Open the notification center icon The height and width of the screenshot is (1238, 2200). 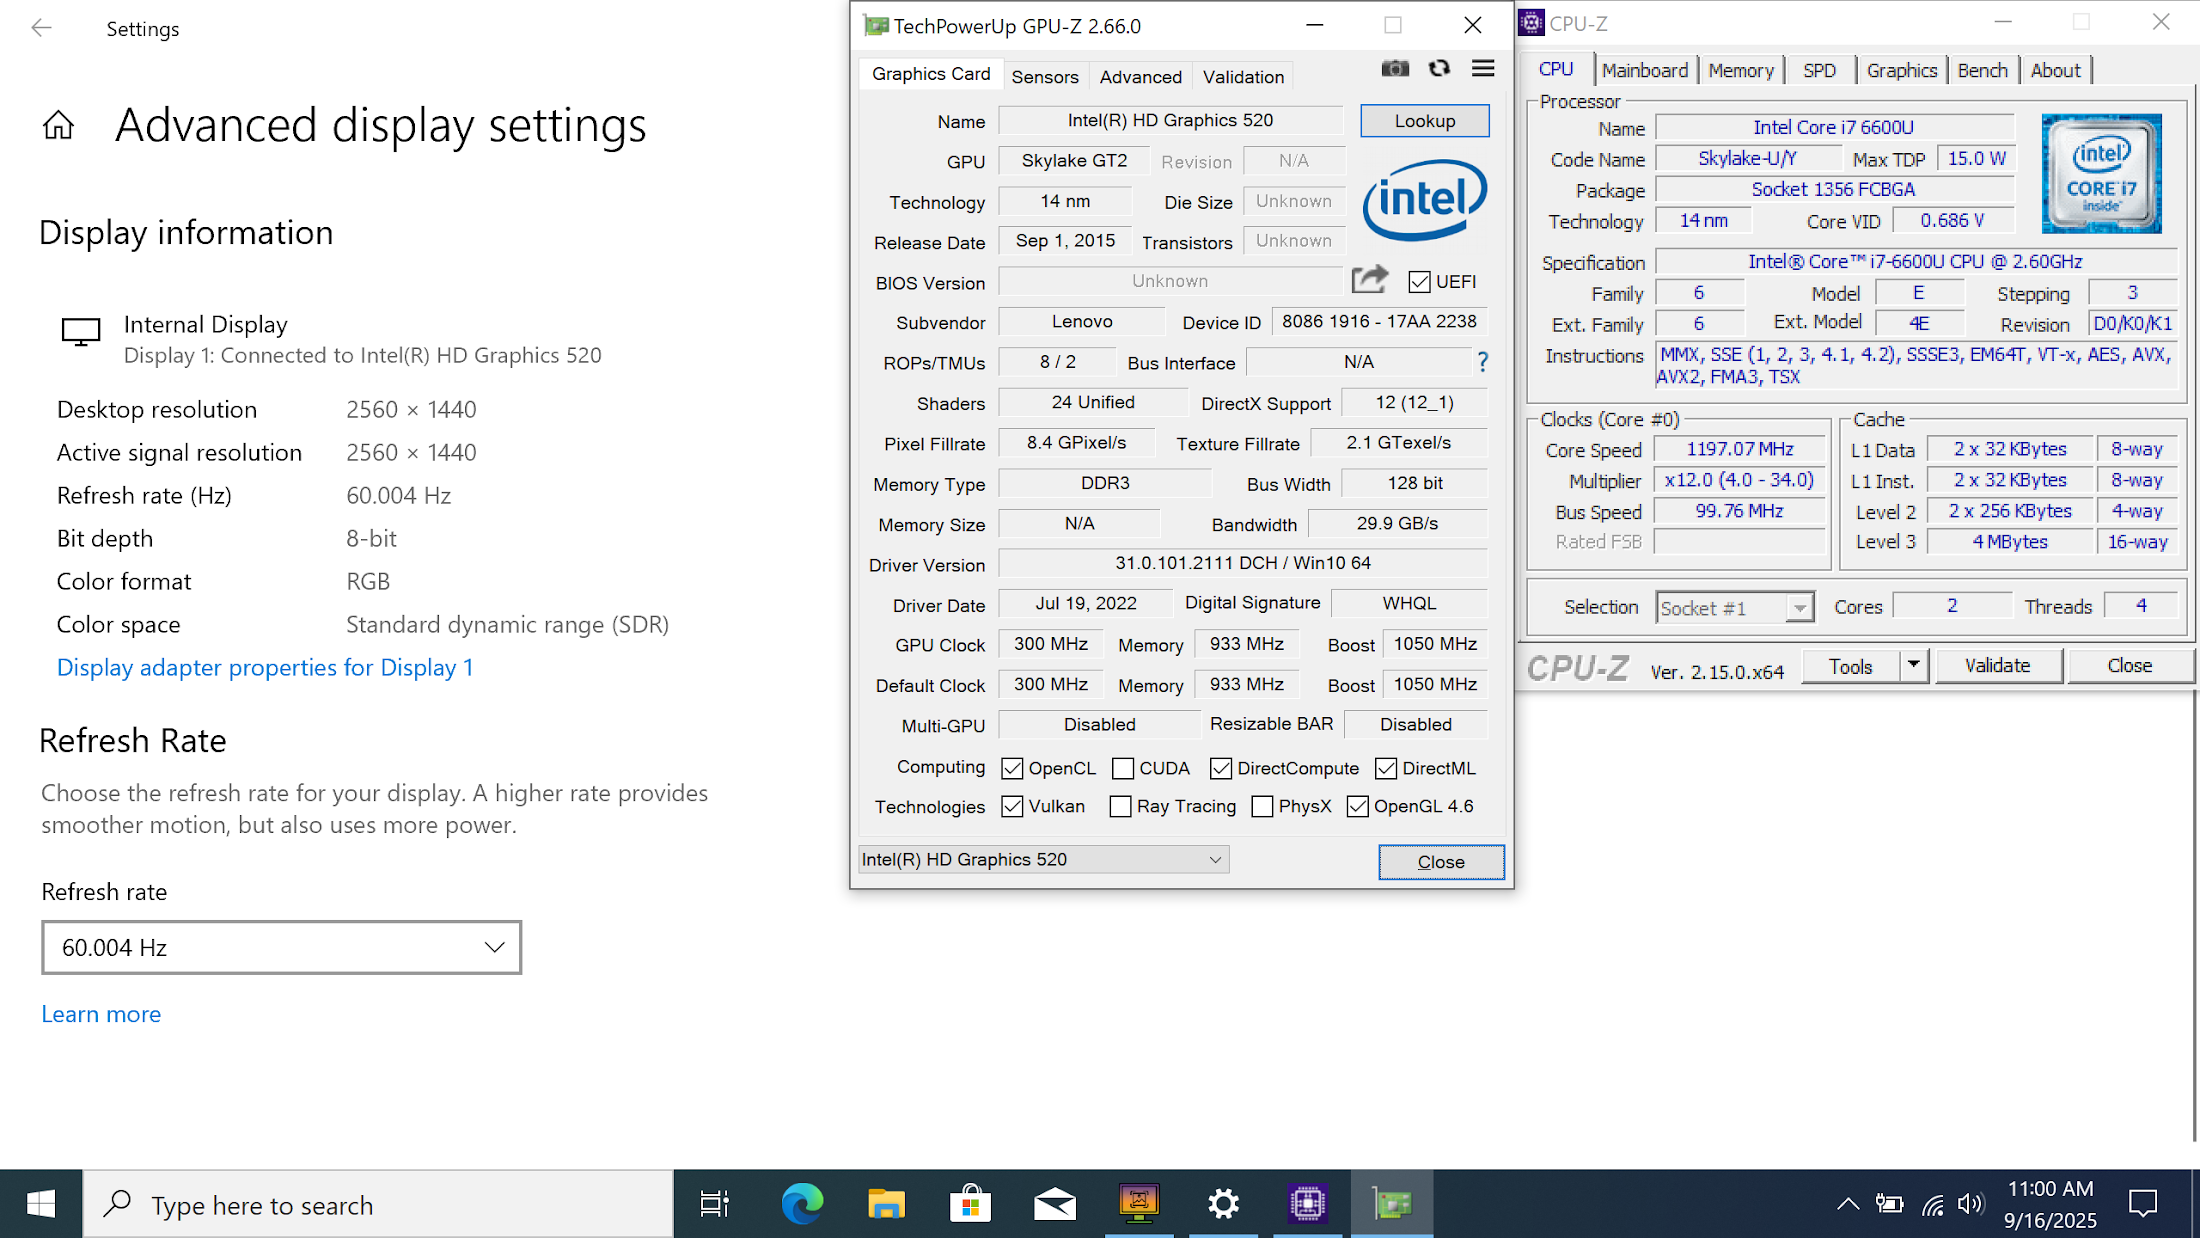click(x=2143, y=1204)
